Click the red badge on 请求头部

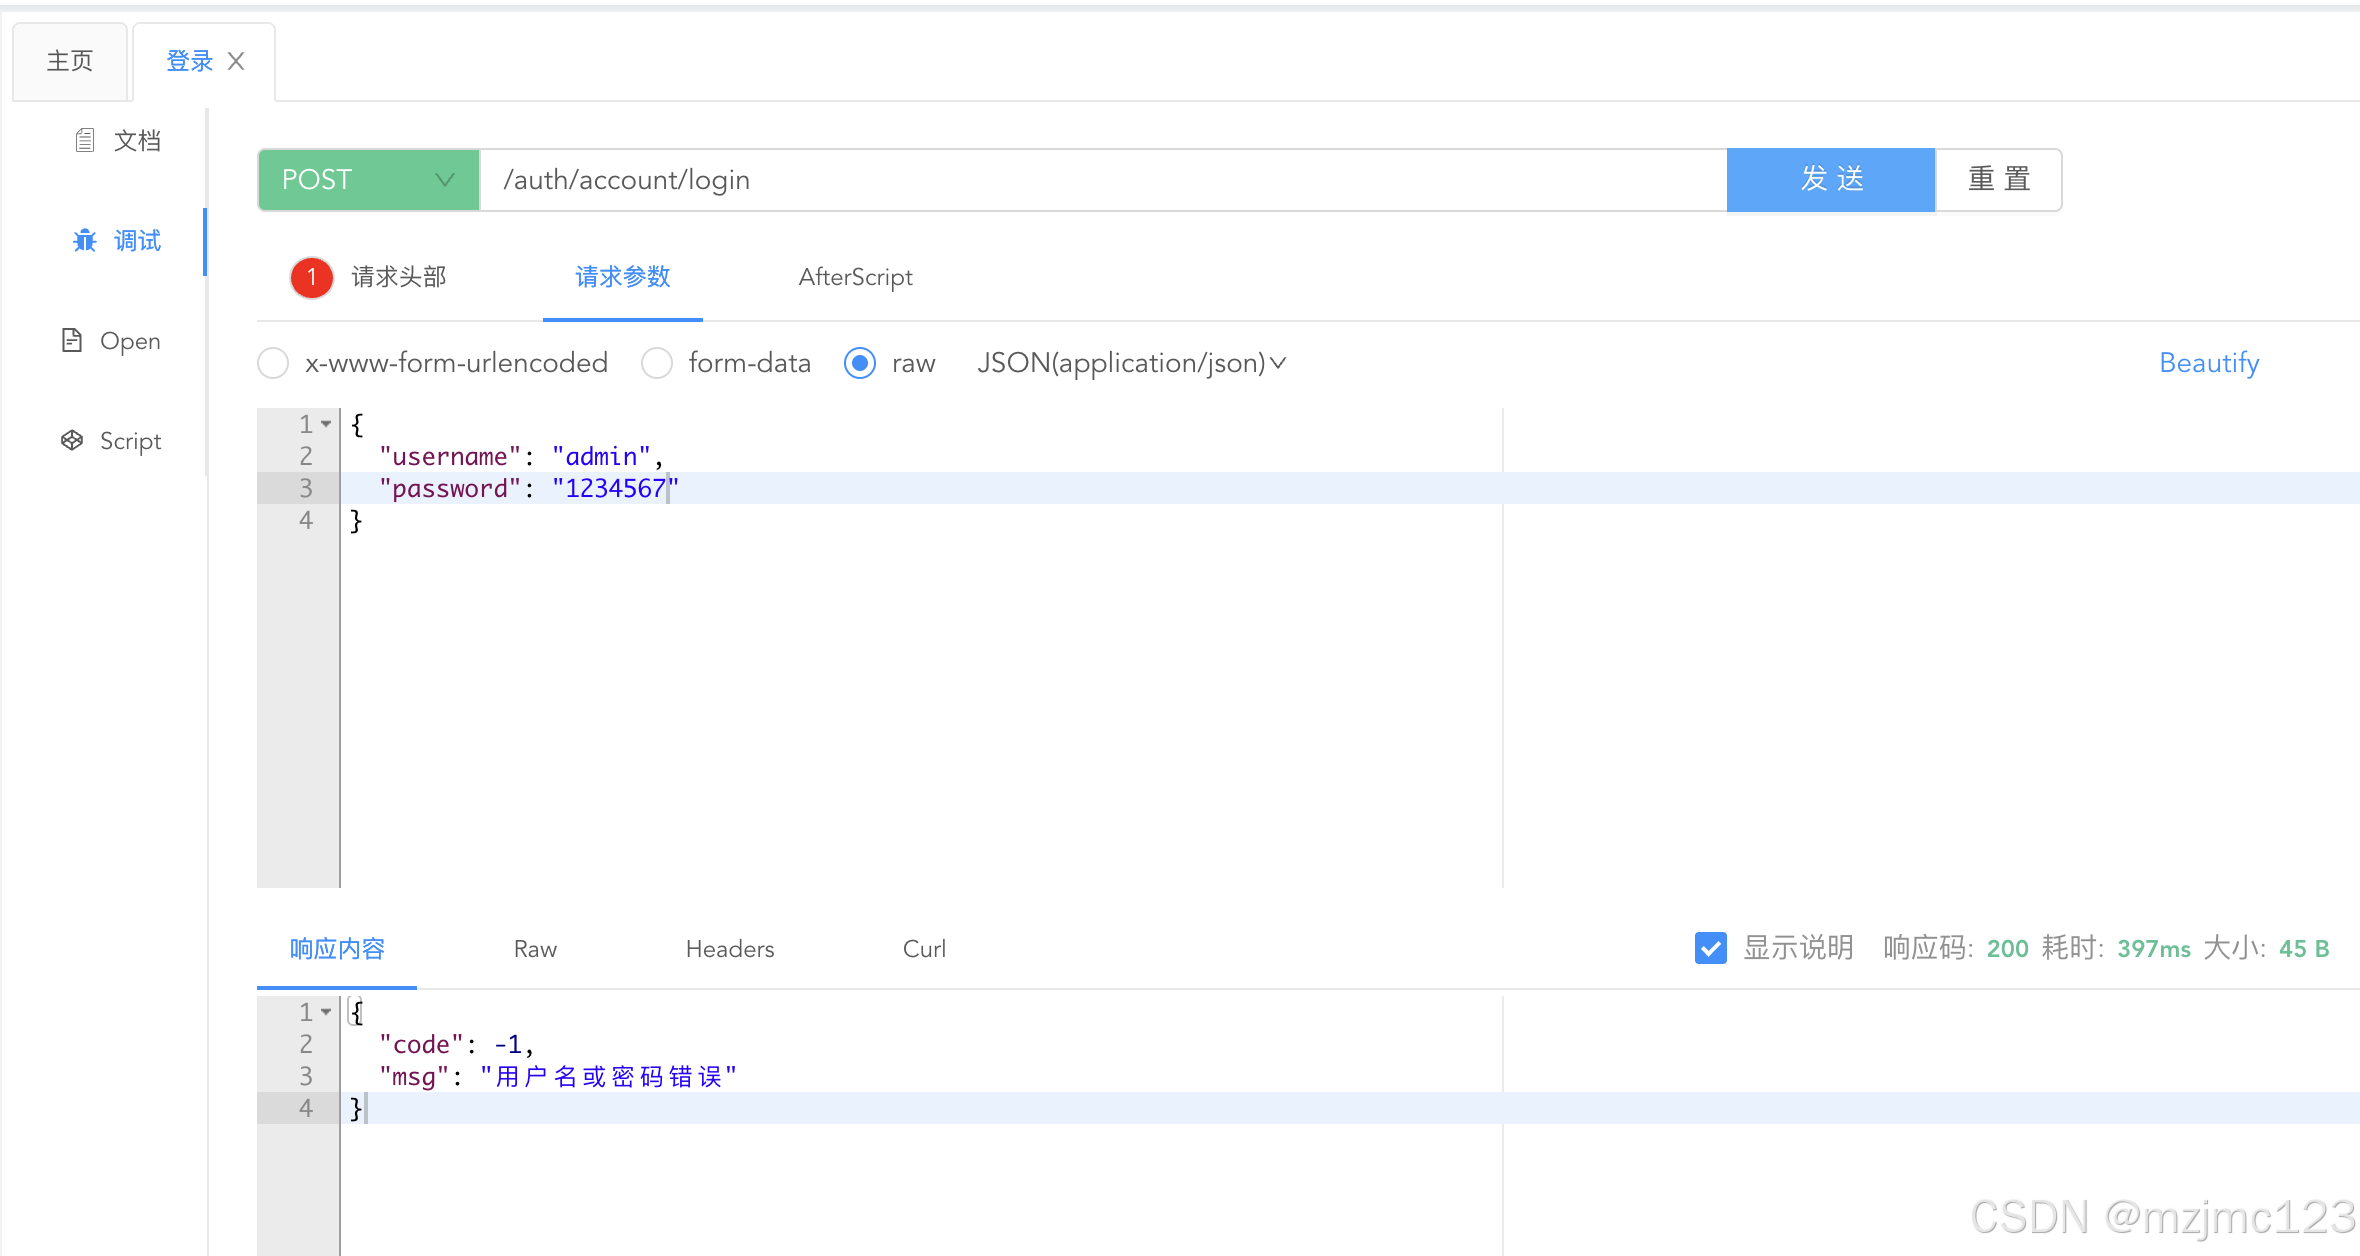312,277
